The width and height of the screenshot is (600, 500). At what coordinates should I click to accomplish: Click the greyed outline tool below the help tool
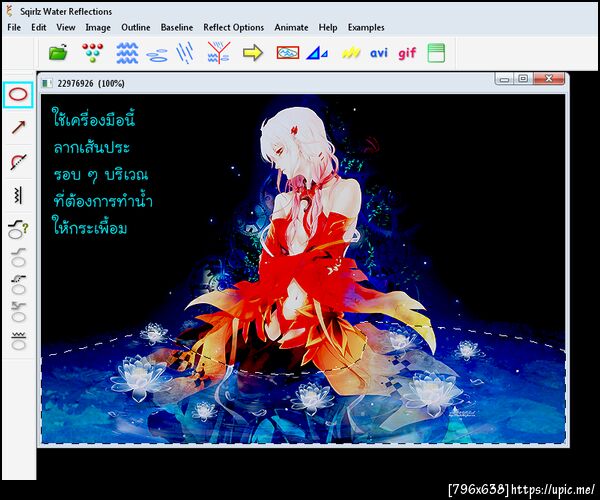click(18, 257)
